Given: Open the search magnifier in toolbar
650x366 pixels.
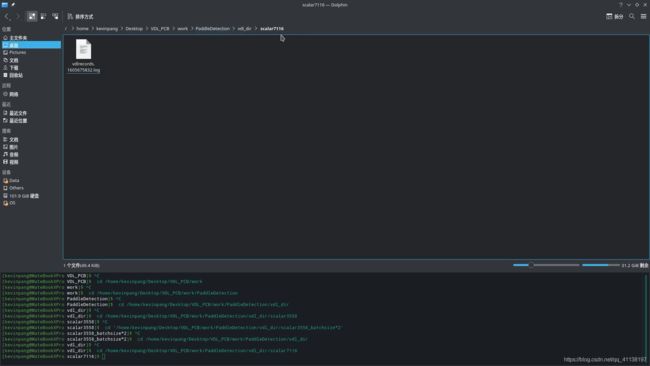Looking at the screenshot, I should point(632,17).
